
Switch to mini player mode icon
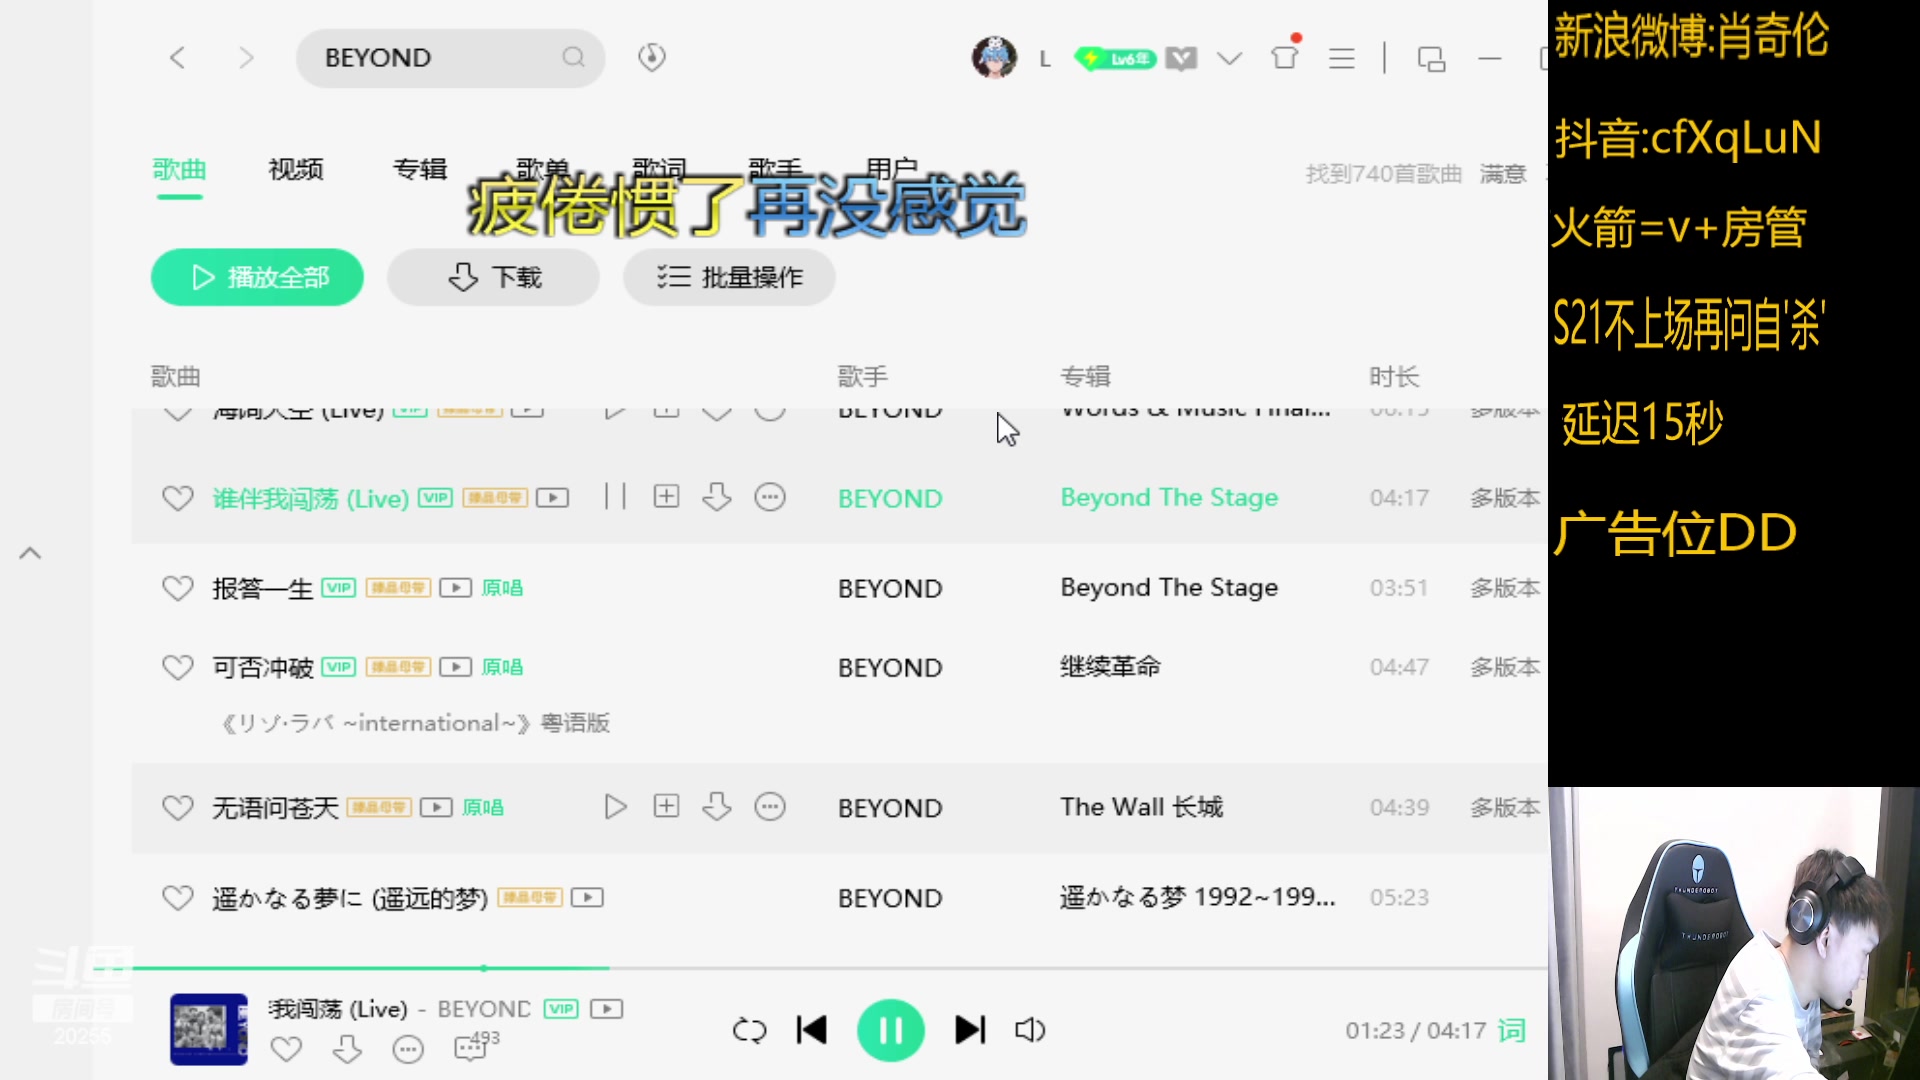tap(1431, 59)
